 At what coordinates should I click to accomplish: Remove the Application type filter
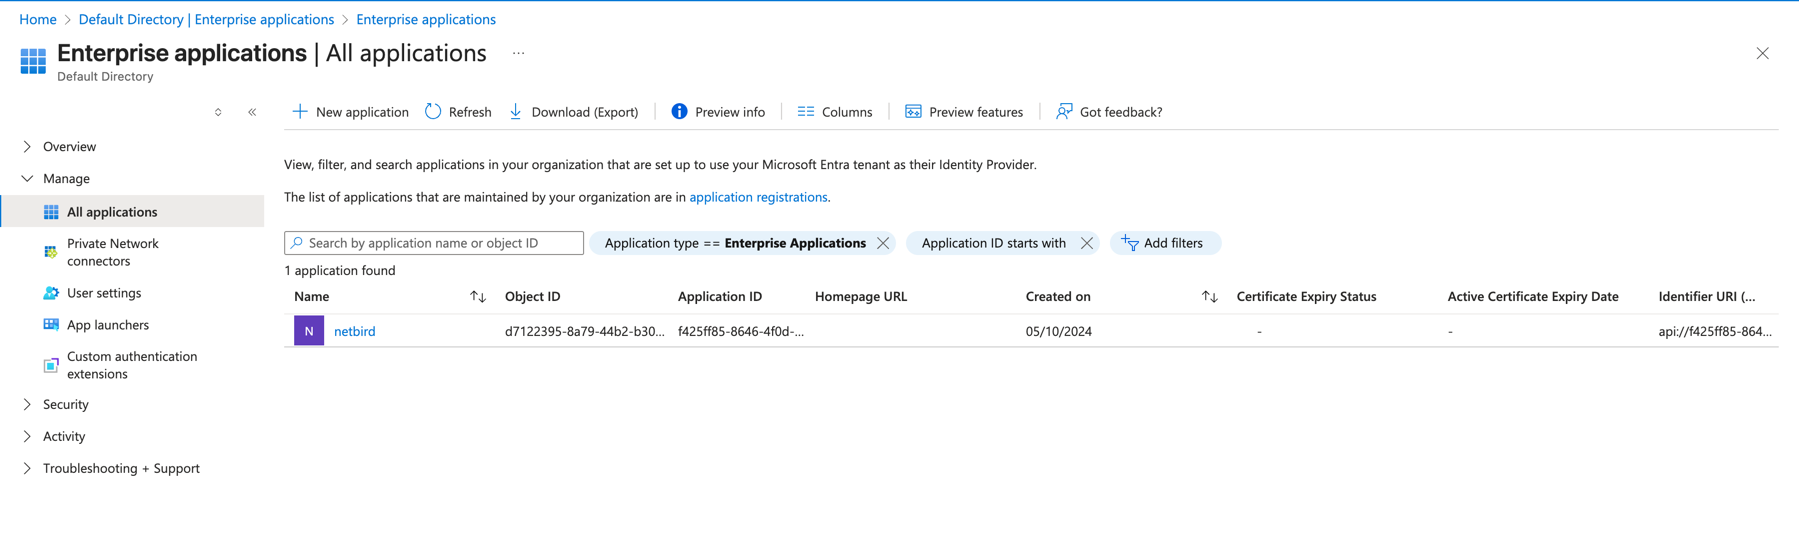click(883, 243)
